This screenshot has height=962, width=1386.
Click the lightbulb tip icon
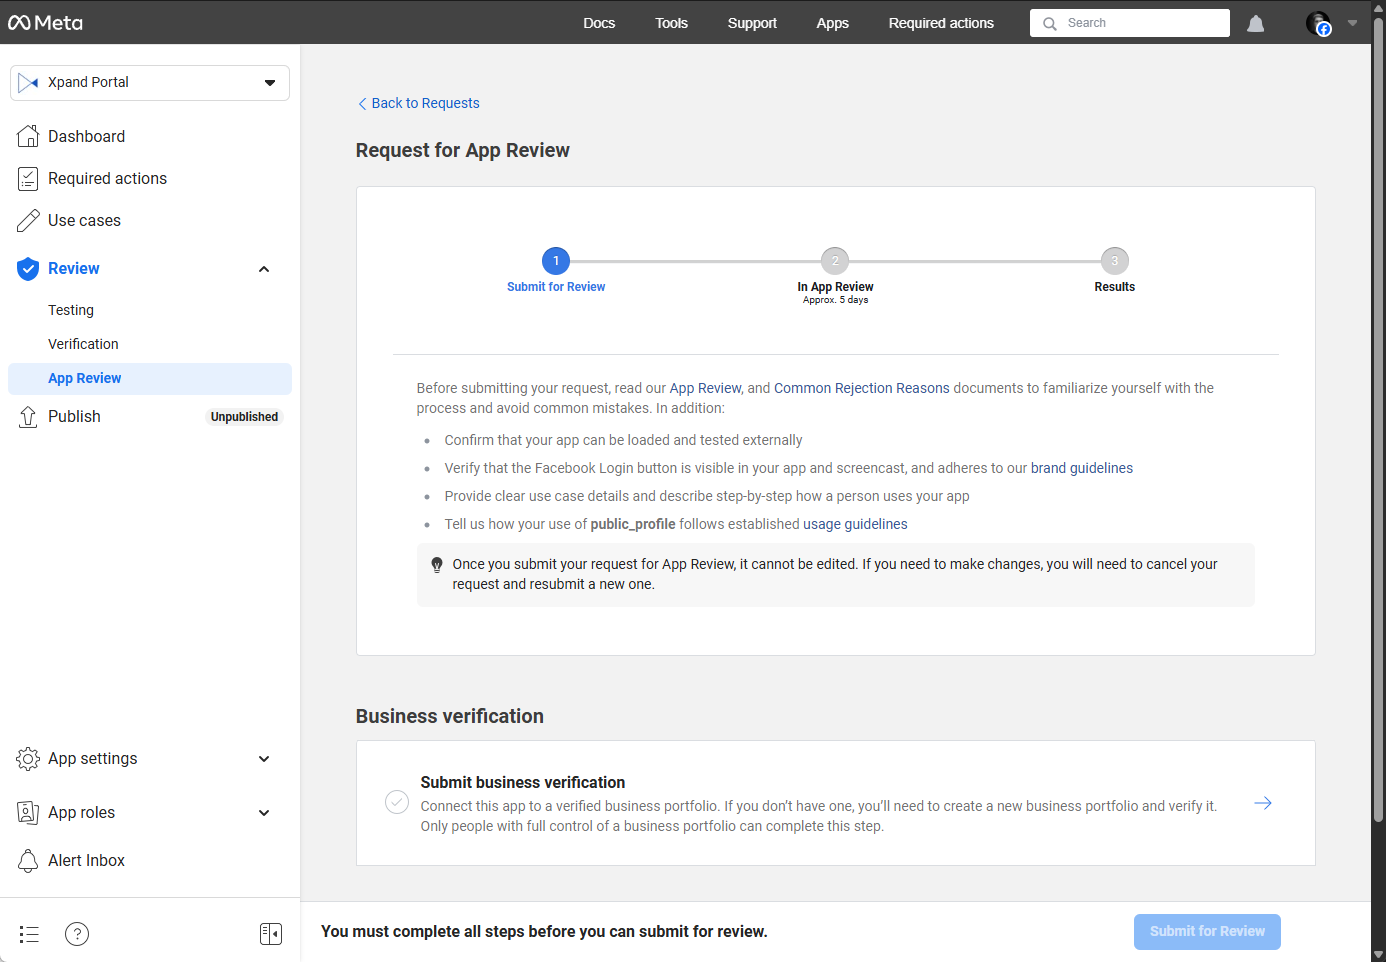coord(437,565)
